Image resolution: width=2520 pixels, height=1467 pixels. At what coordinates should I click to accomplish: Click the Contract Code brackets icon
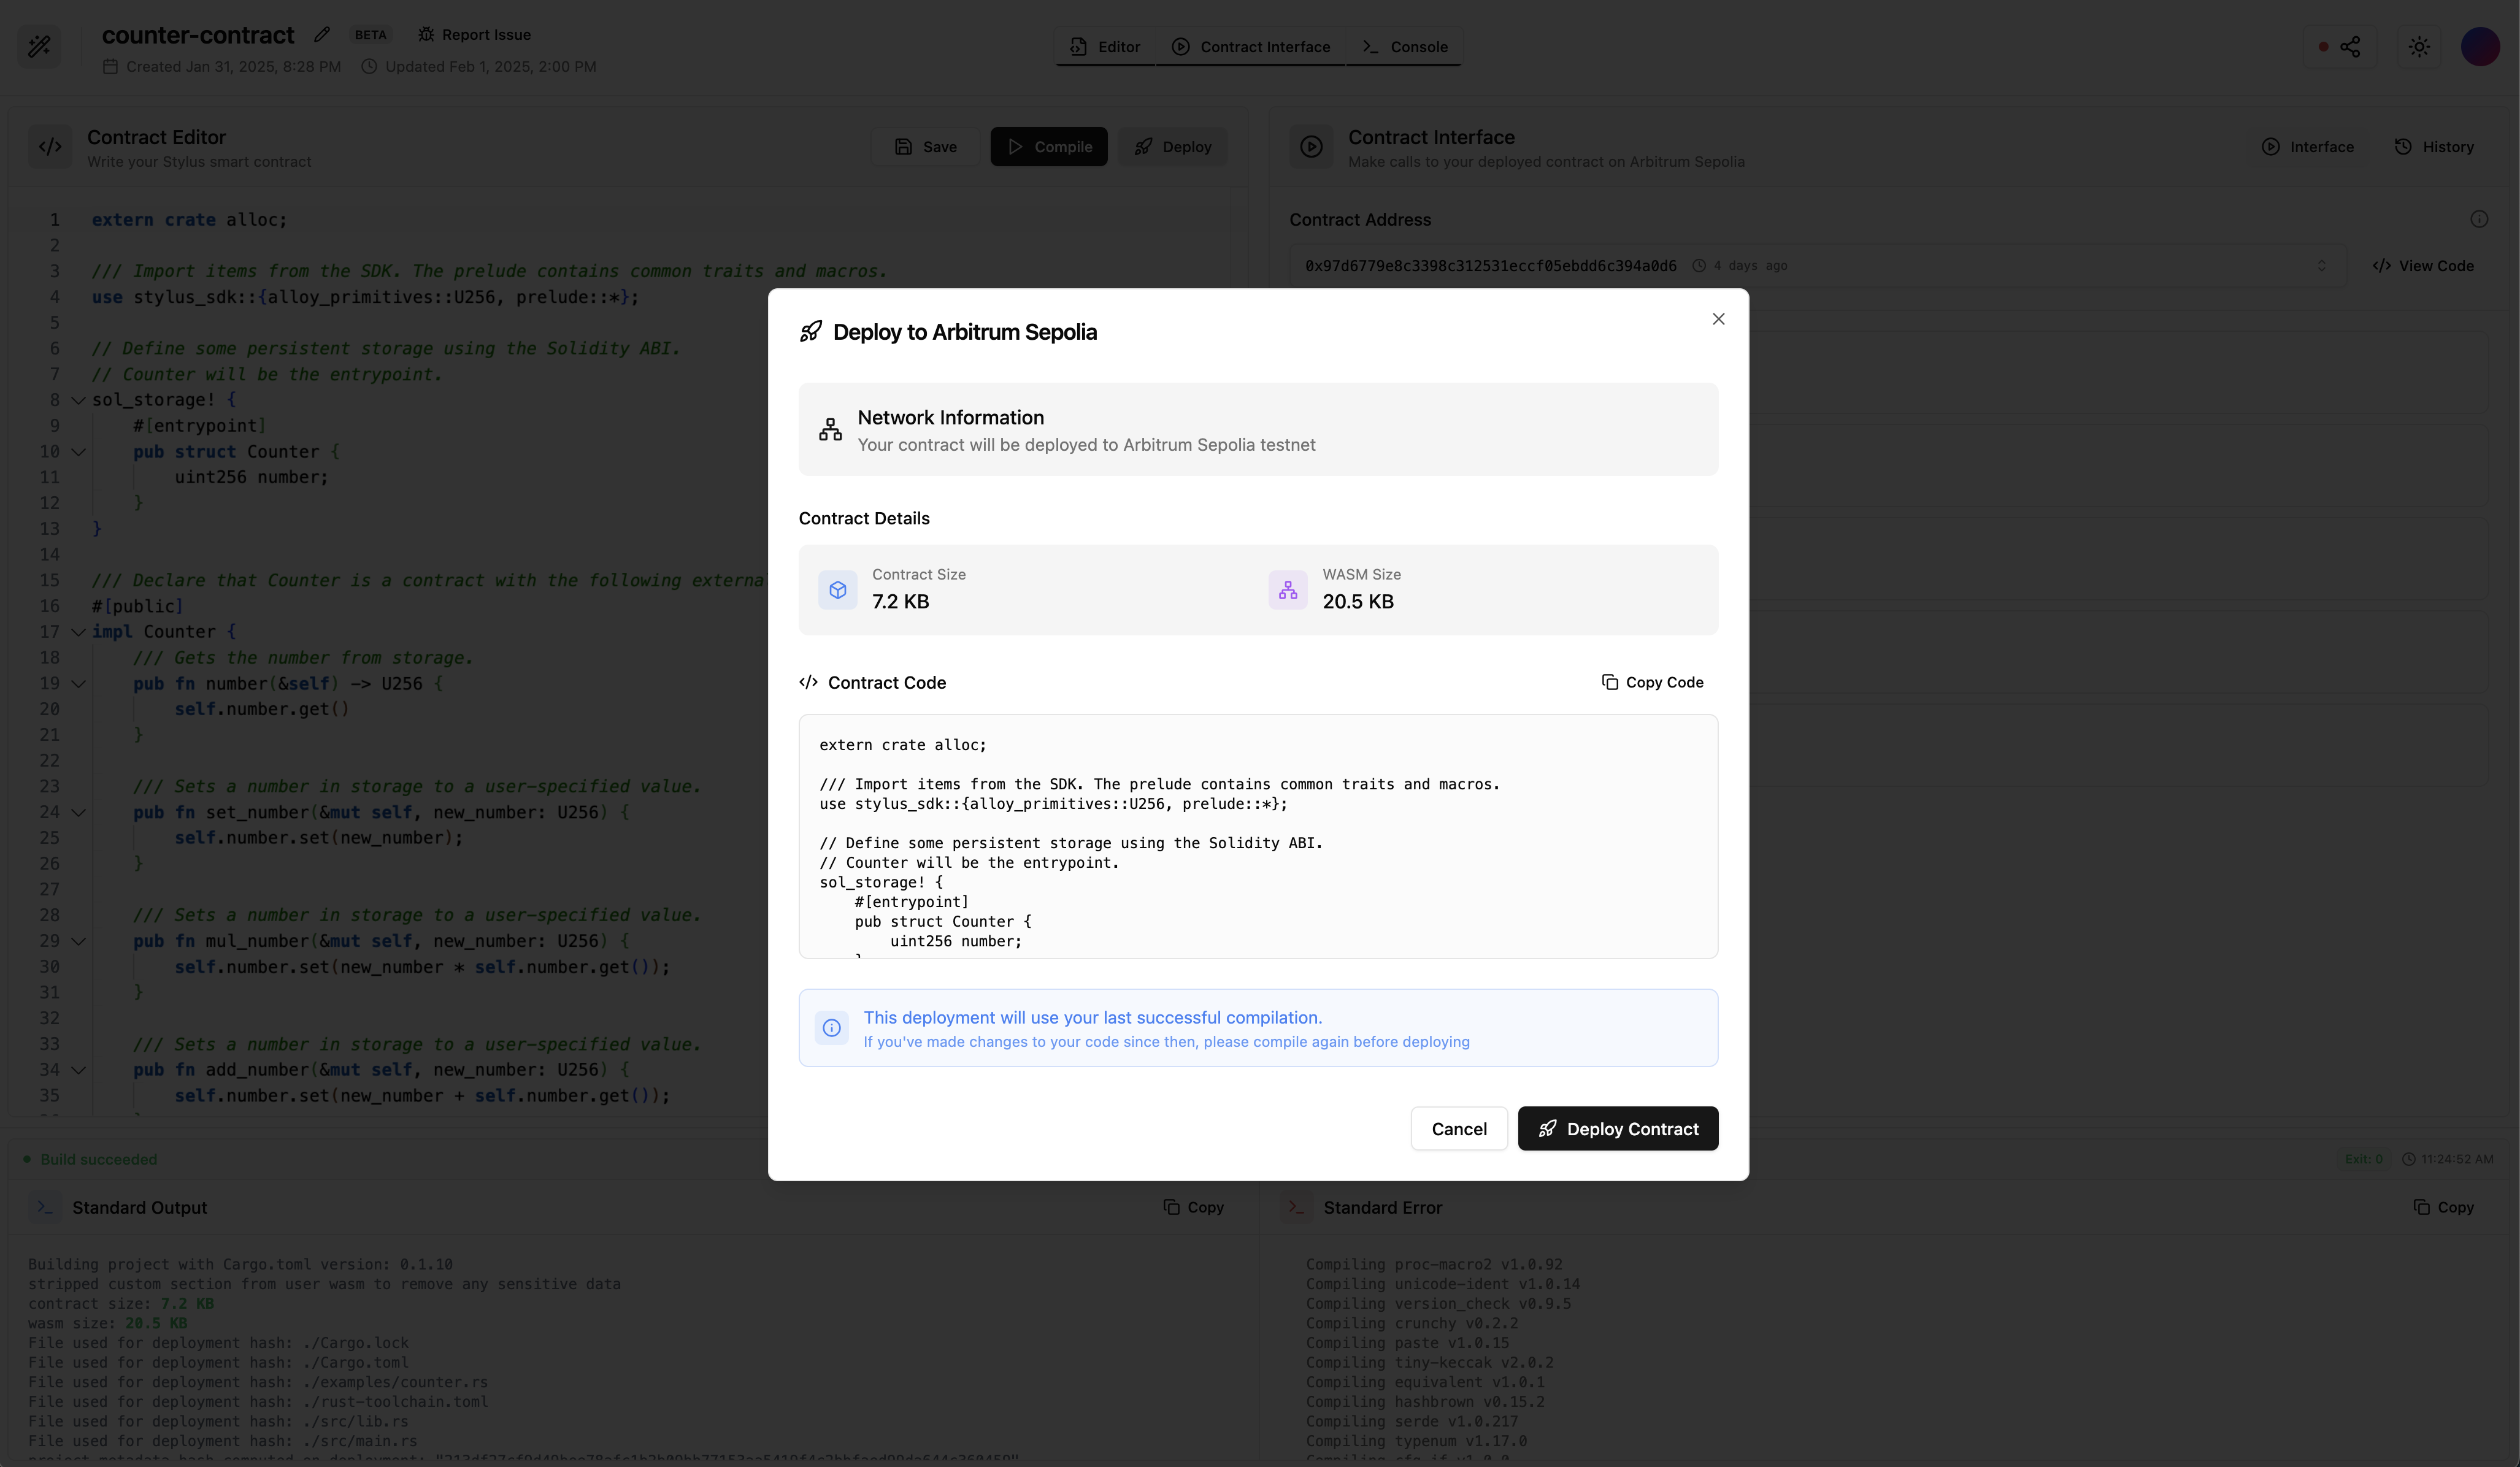(808, 682)
